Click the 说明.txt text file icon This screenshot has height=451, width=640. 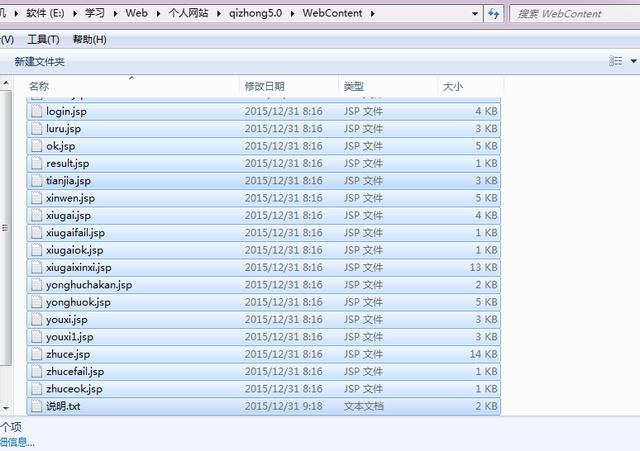[37, 406]
